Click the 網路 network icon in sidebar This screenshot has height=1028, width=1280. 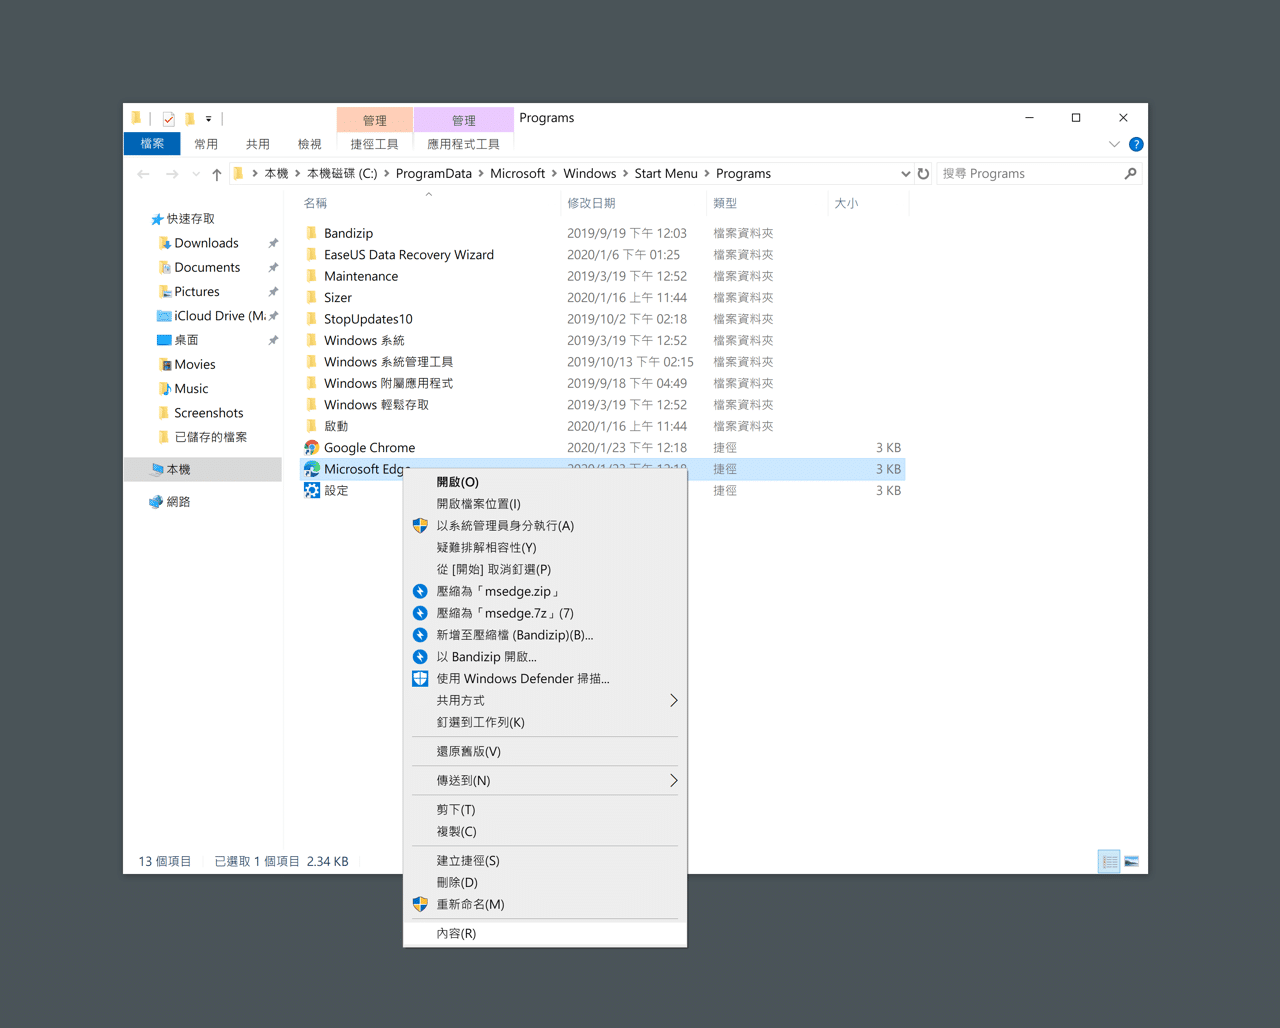(156, 502)
